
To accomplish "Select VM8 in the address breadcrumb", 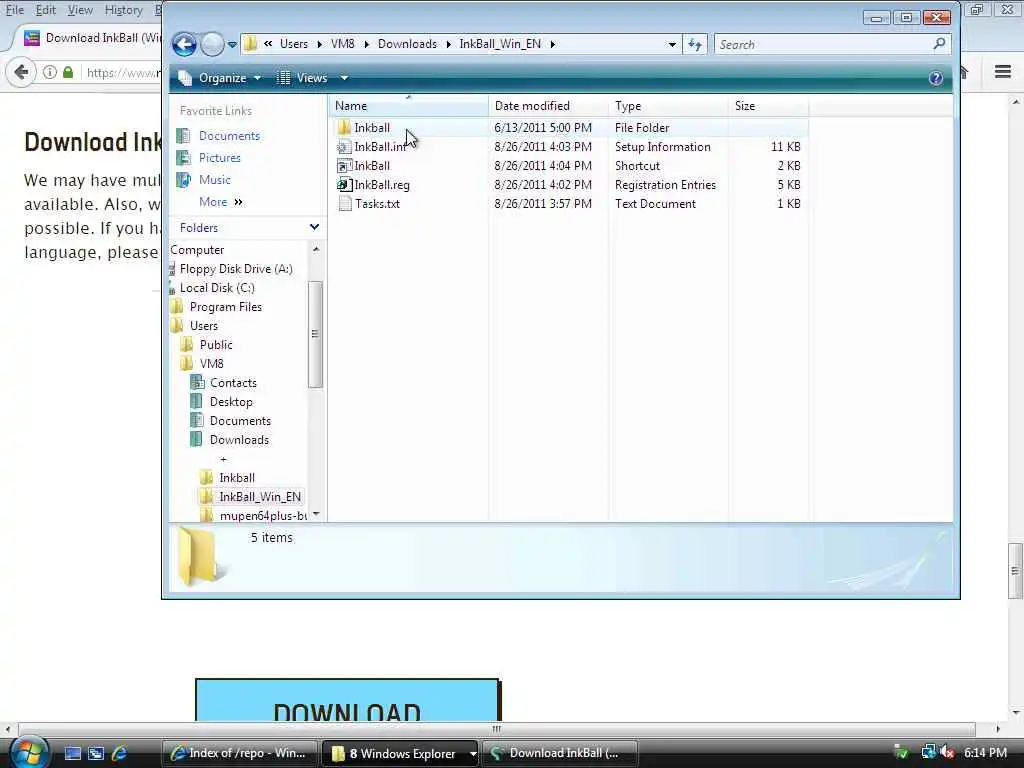I will (x=343, y=44).
